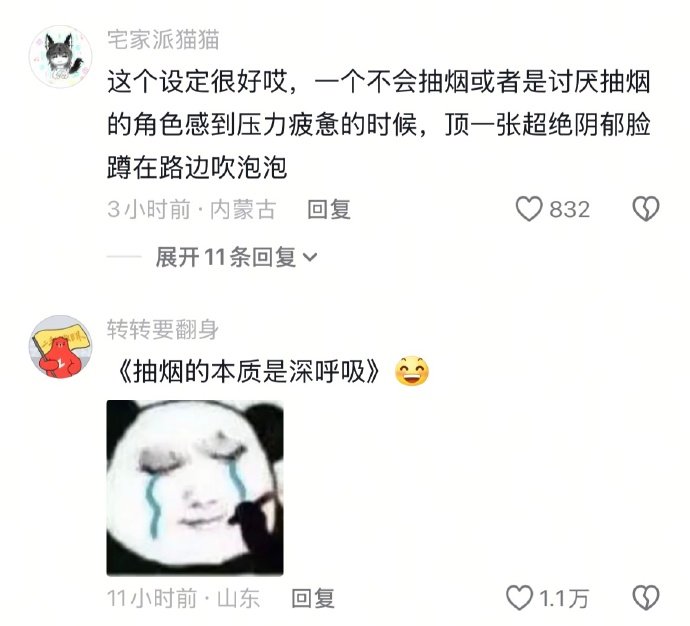Image resolution: width=690 pixels, height=626 pixels.
Task: Reply to the 3小时前 内蒙古 comment
Action: point(329,209)
